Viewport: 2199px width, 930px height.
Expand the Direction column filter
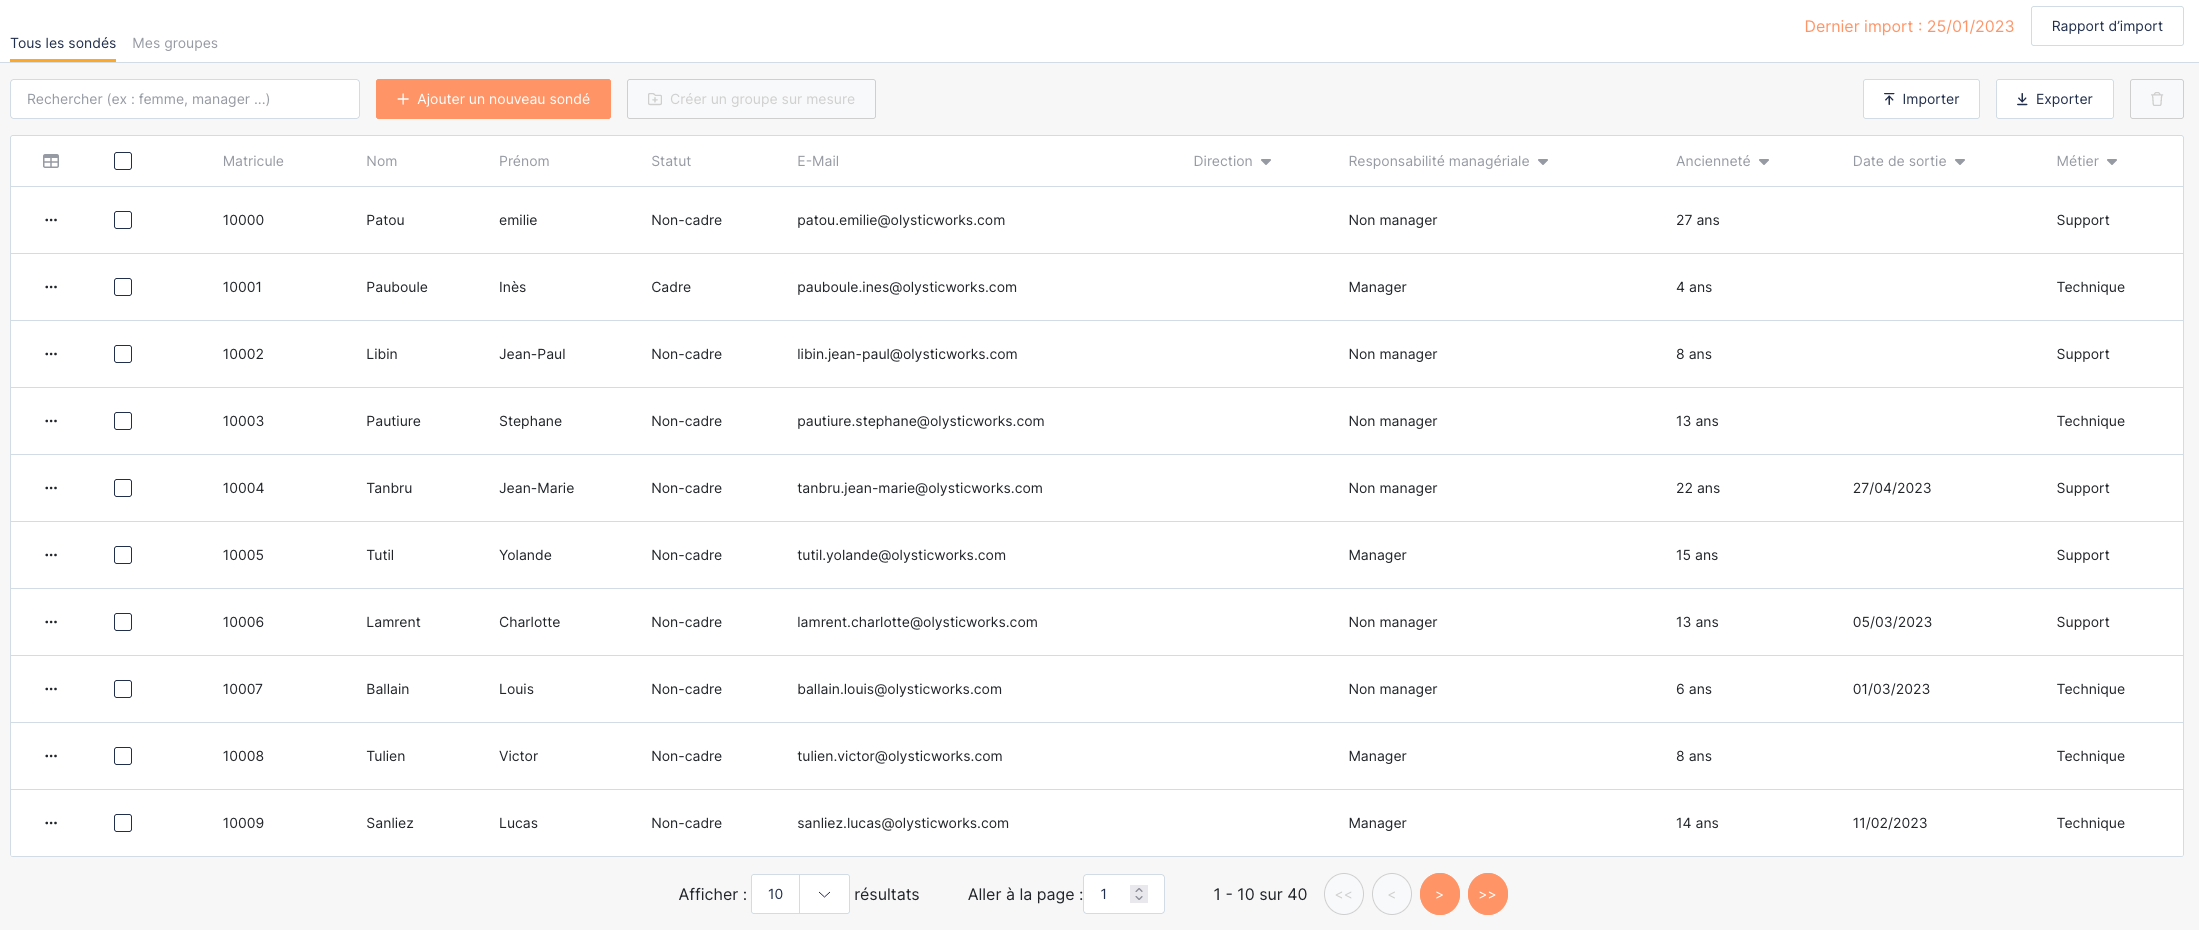point(1266,162)
